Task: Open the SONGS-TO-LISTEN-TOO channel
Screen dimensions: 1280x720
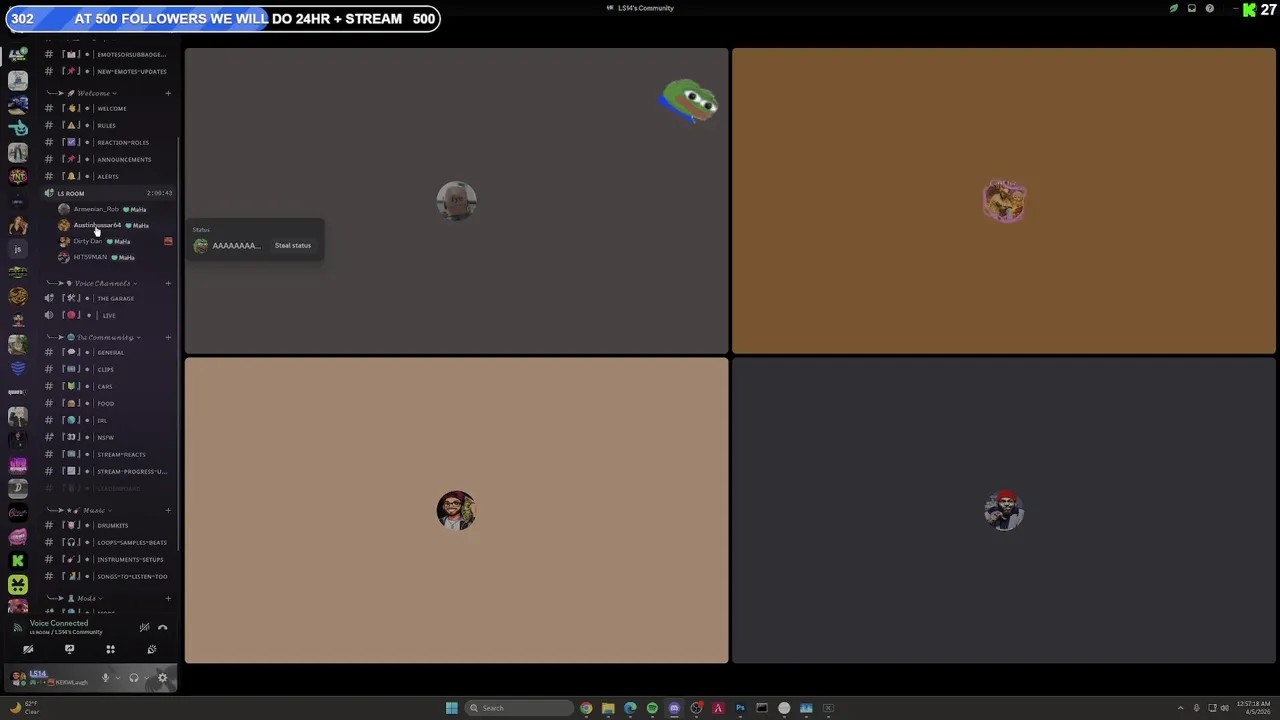Action: tap(108, 576)
